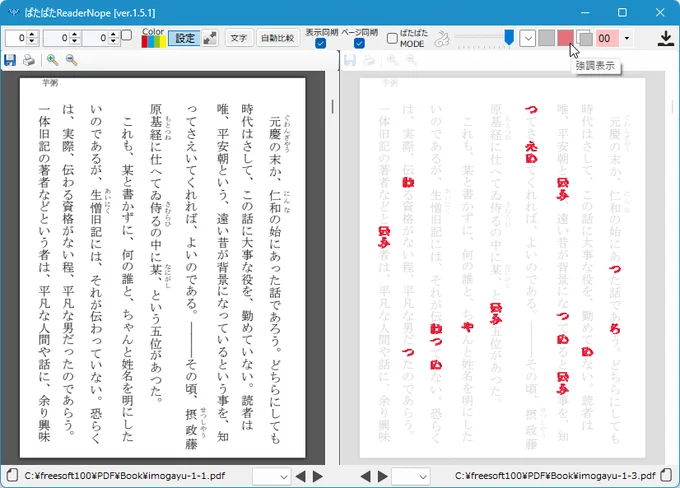Go to previous page in right pane
The image size is (680, 488).
[x=365, y=476]
